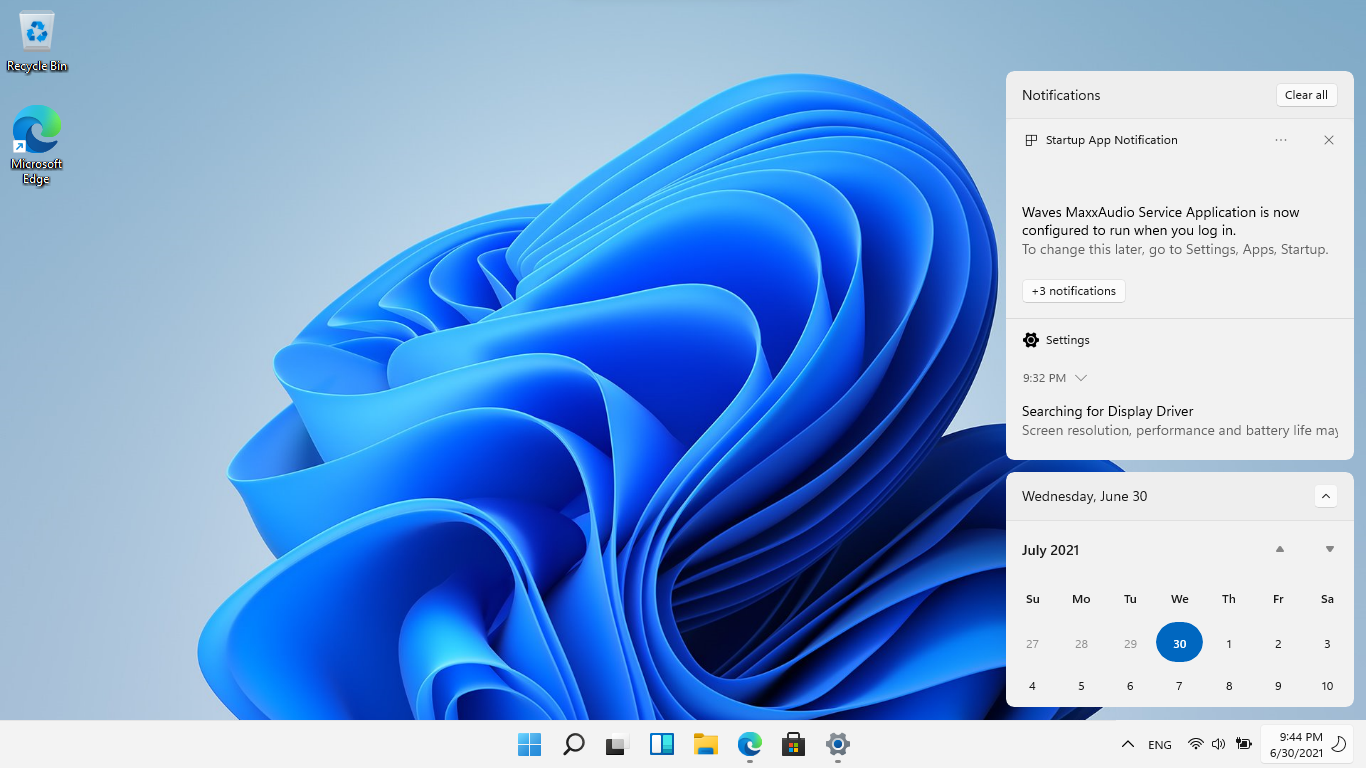This screenshot has height=768, width=1366.
Task: Click the July 2021 month header
Action: coord(1050,550)
